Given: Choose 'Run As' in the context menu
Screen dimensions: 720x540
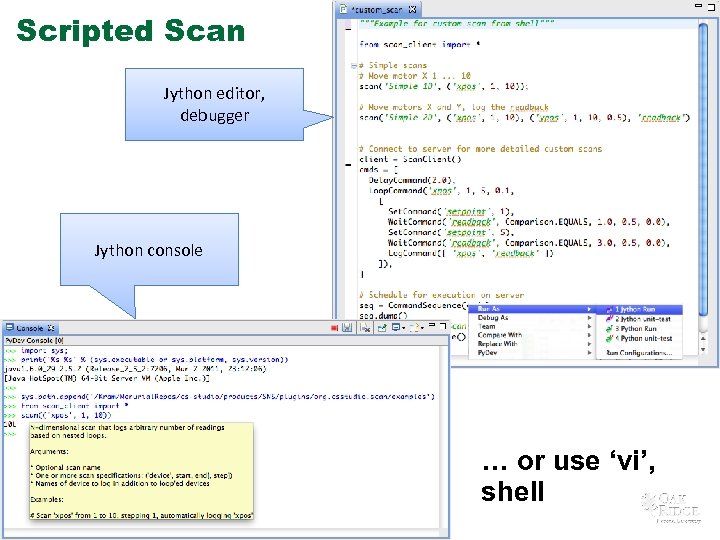Looking at the screenshot, I should pyautogui.click(x=532, y=309).
